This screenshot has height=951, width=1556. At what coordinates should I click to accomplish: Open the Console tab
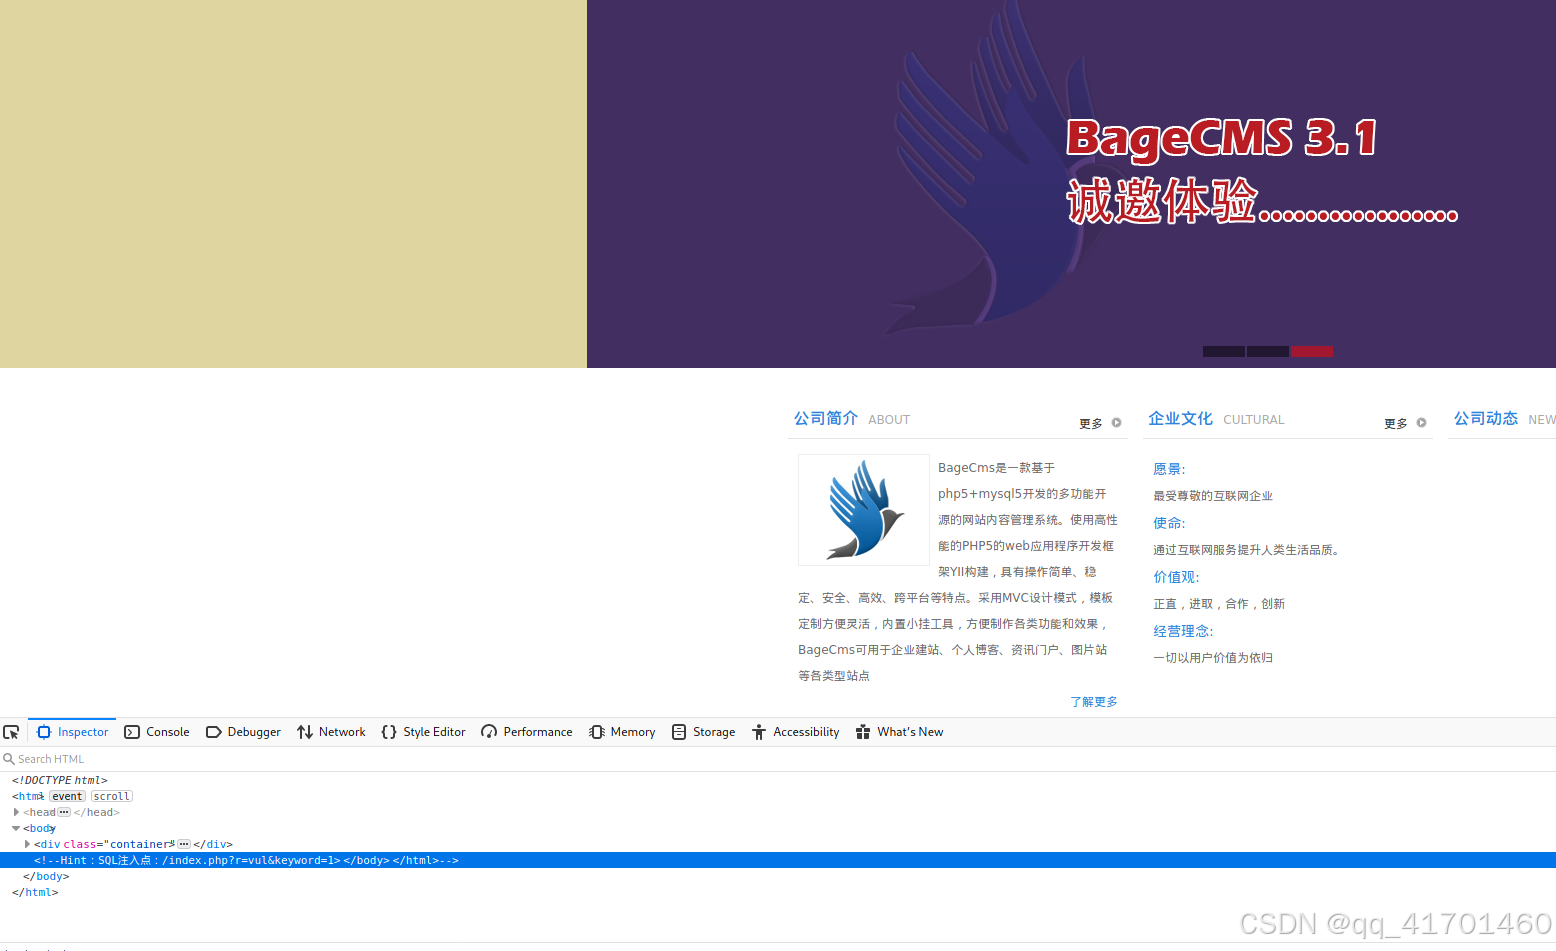pyautogui.click(x=157, y=732)
